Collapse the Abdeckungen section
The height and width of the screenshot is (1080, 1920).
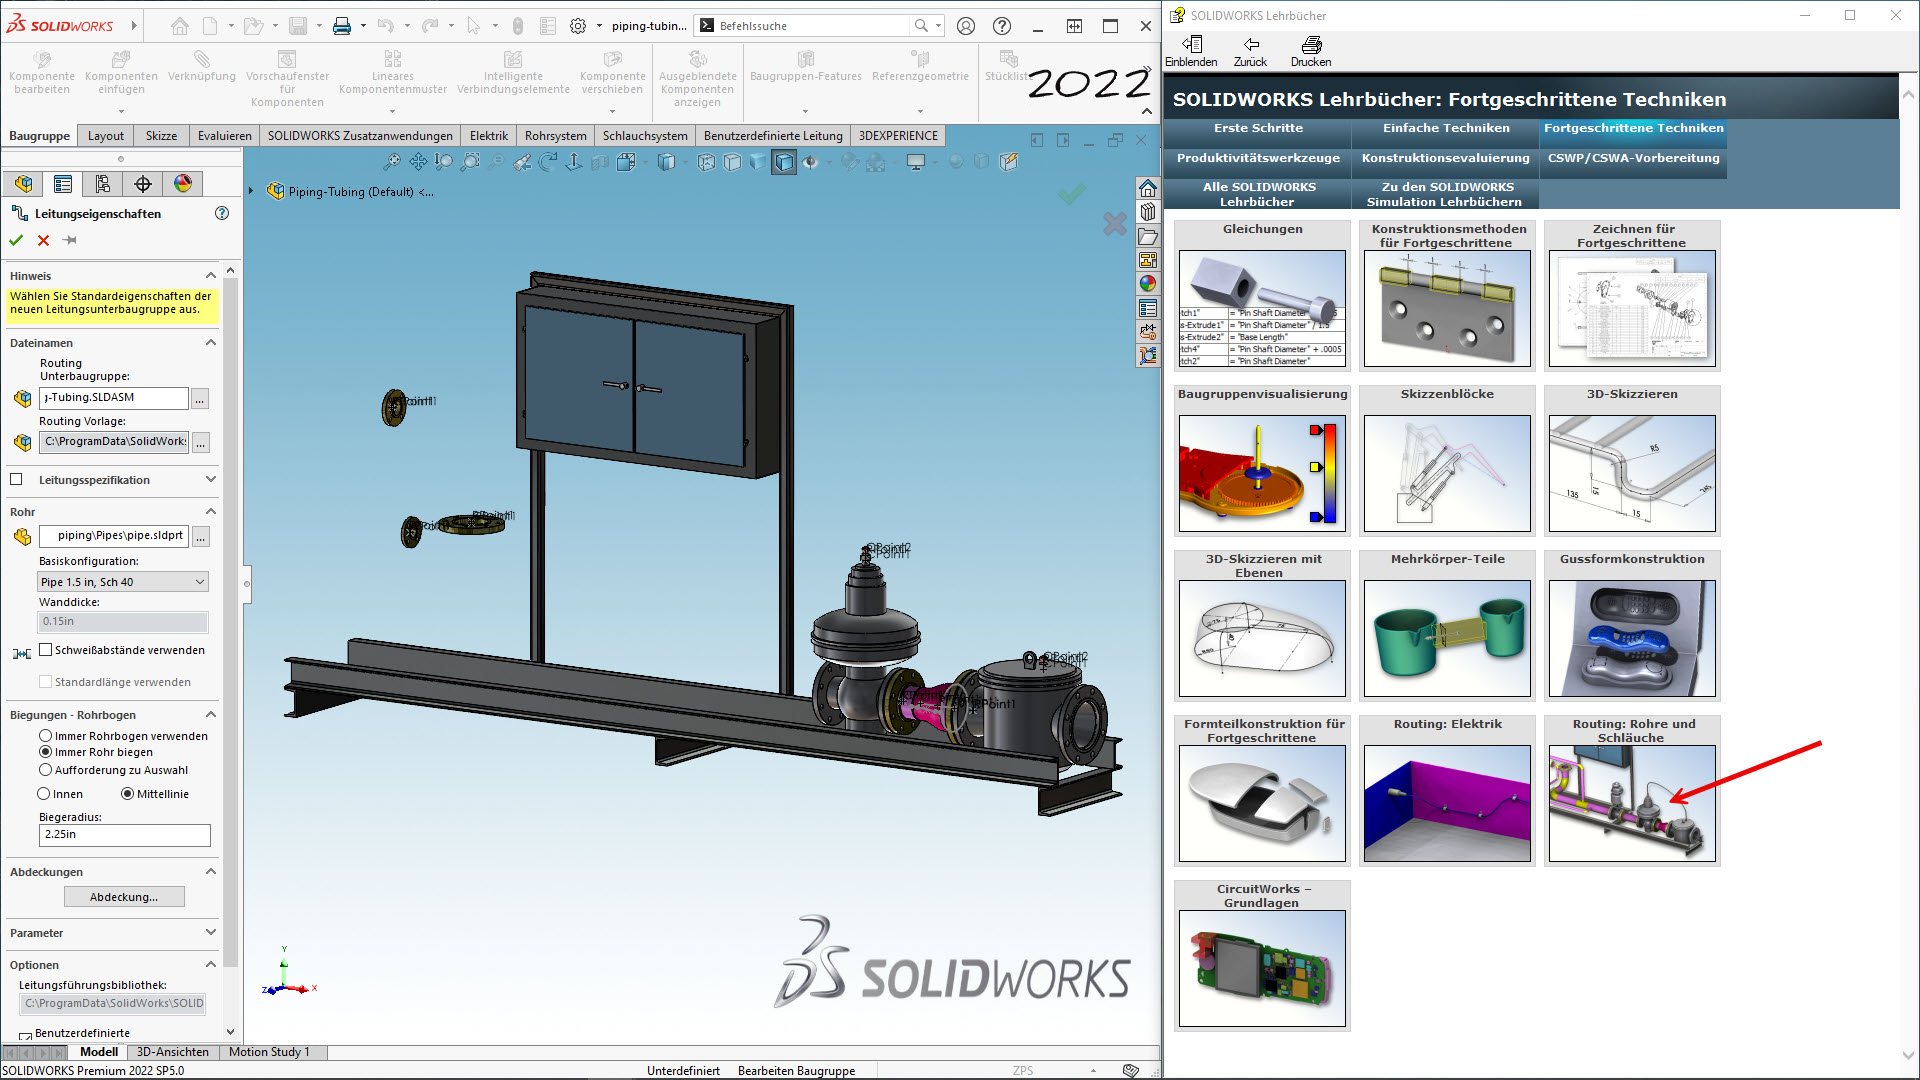(x=211, y=872)
